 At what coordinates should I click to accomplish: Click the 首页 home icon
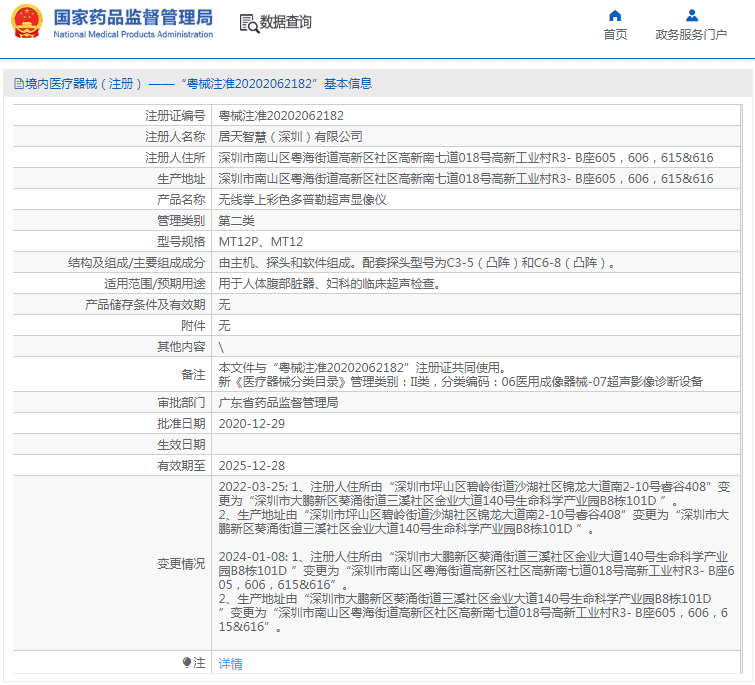[615, 16]
